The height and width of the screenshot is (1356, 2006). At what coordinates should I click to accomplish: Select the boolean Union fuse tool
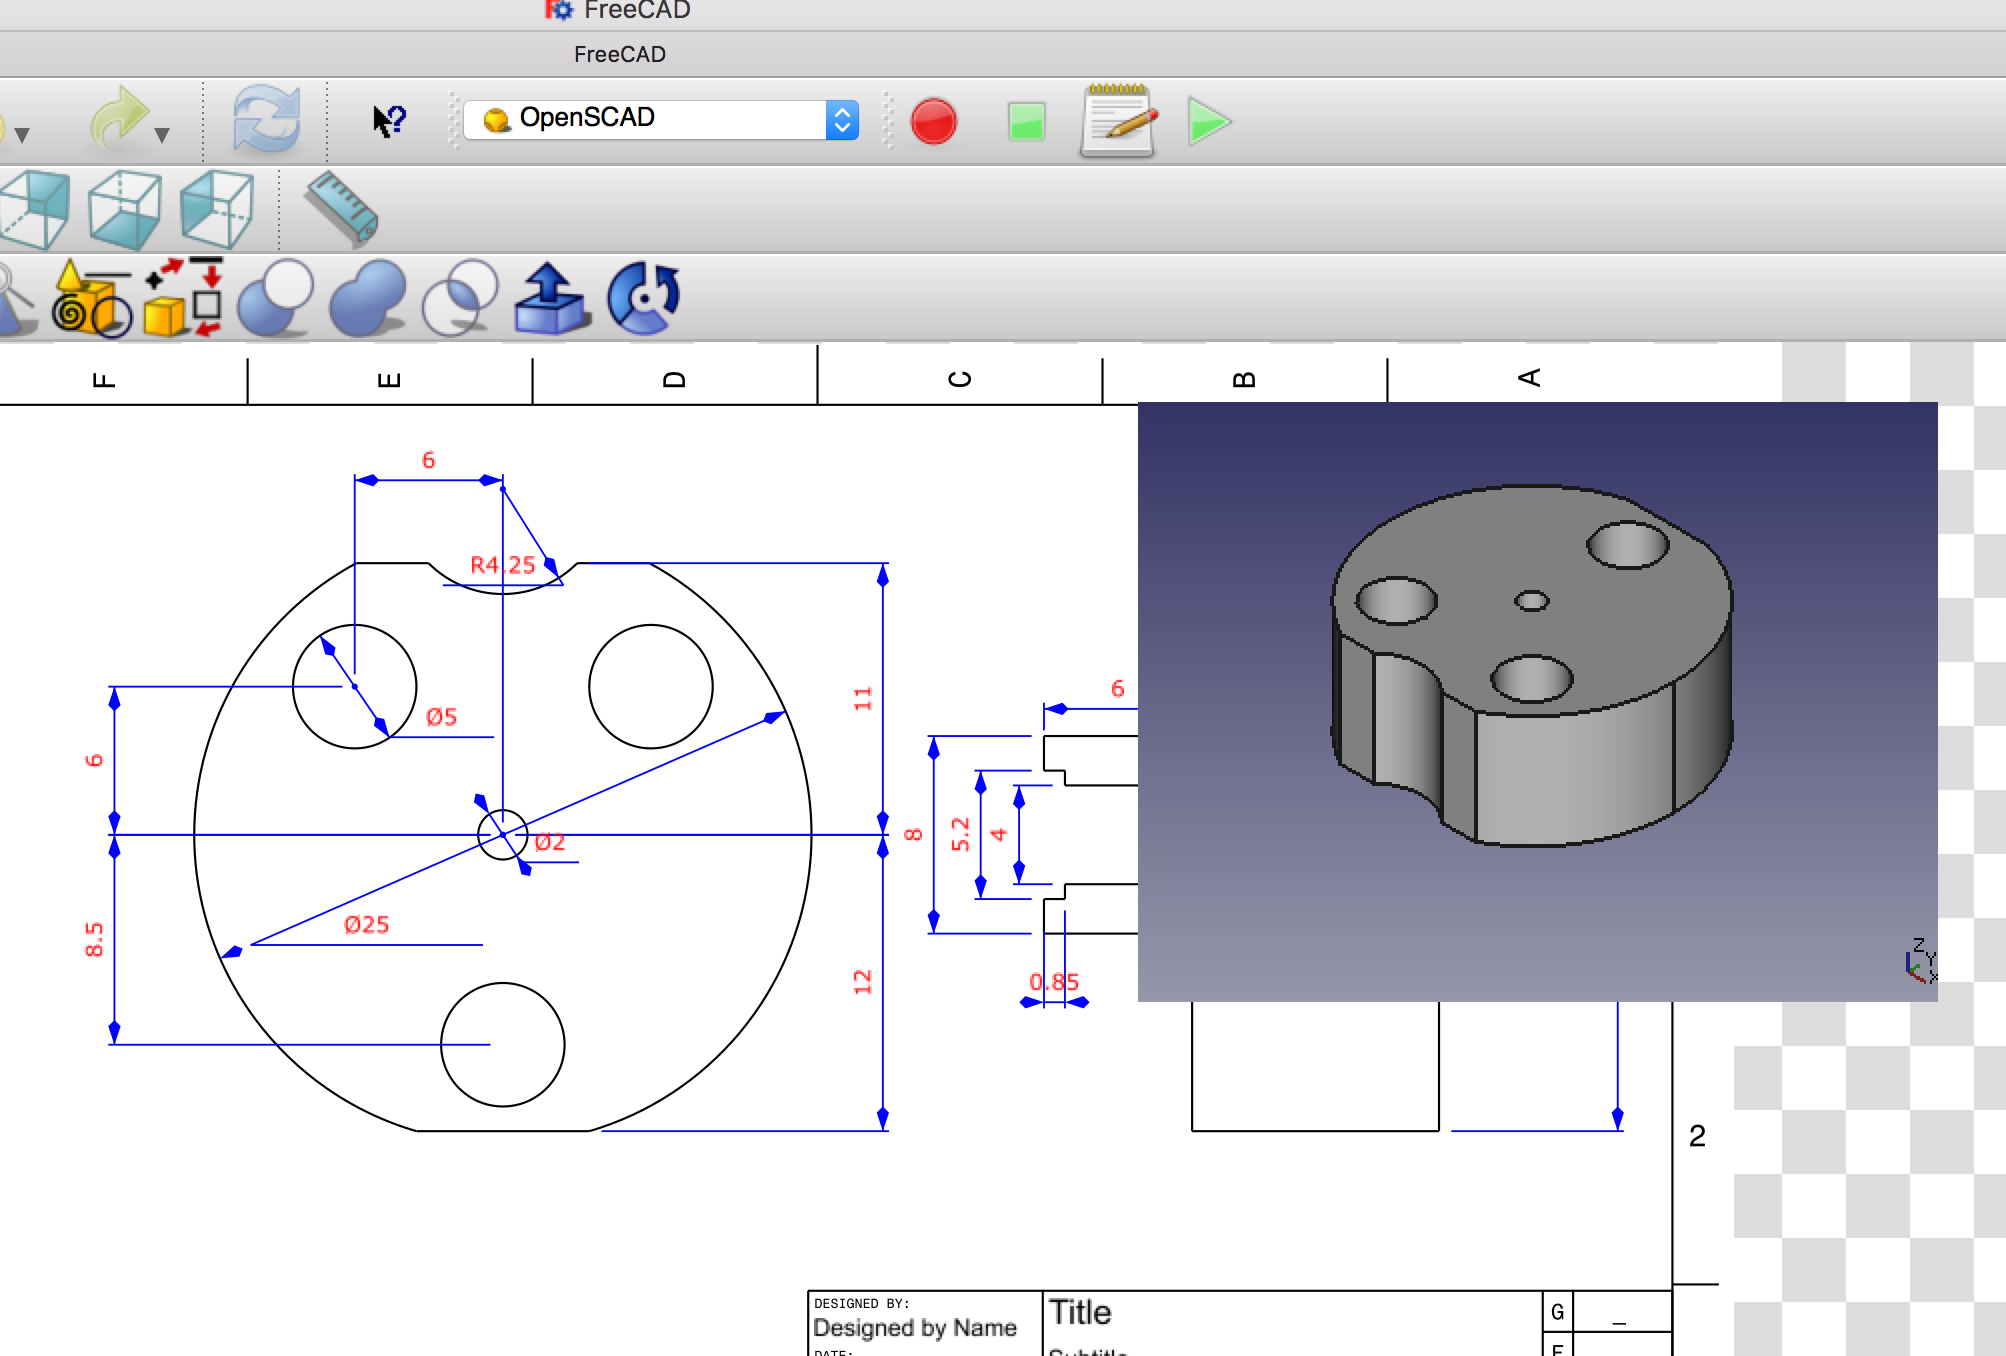tap(367, 297)
